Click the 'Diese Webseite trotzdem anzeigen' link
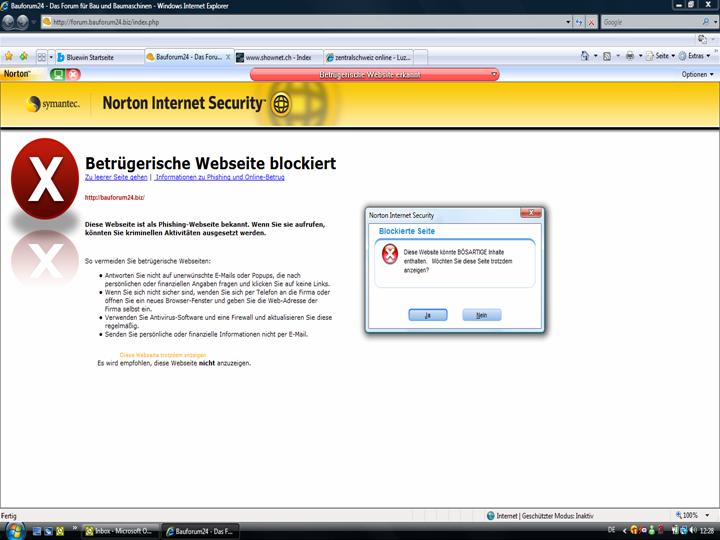This screenshot has height=540, width=720. coord(163,355)
